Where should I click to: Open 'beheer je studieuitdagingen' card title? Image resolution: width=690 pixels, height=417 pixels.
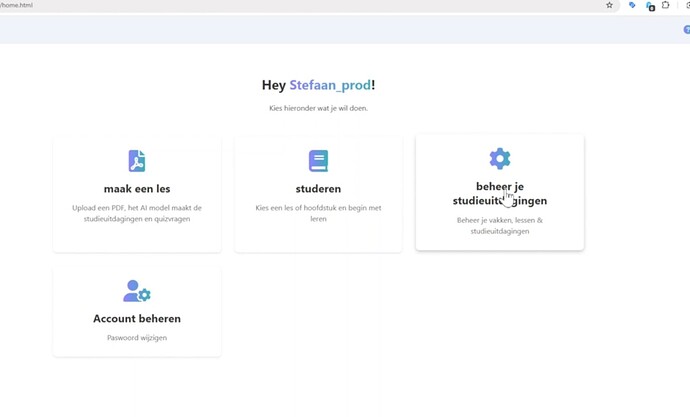click(500, 194)
